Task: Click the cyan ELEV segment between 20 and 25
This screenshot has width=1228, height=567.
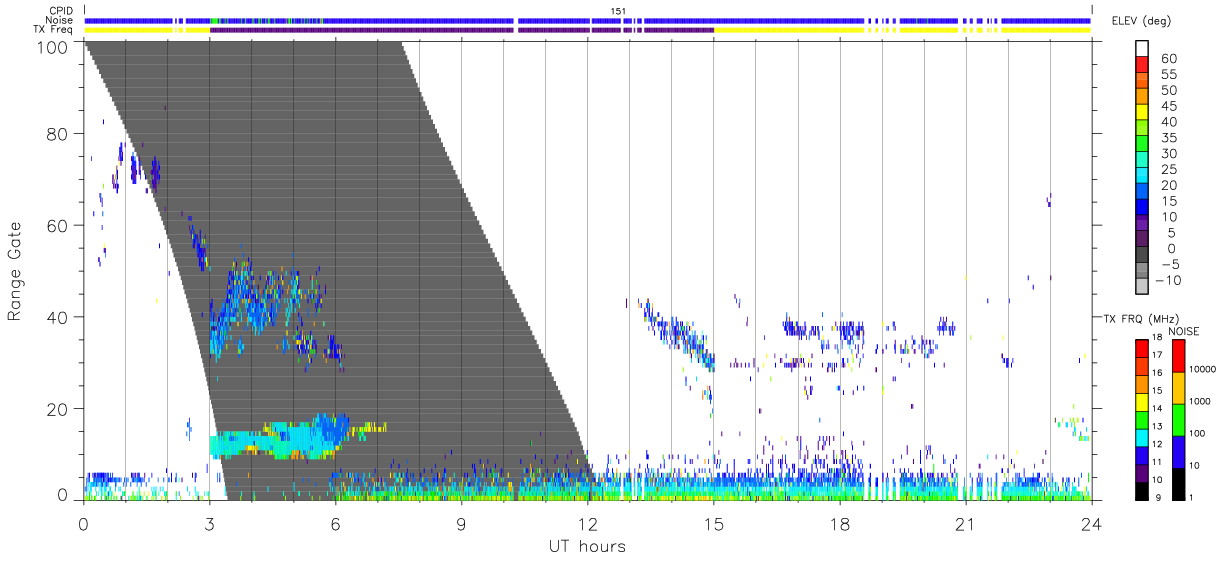Action: click(x=1142, y=177)
